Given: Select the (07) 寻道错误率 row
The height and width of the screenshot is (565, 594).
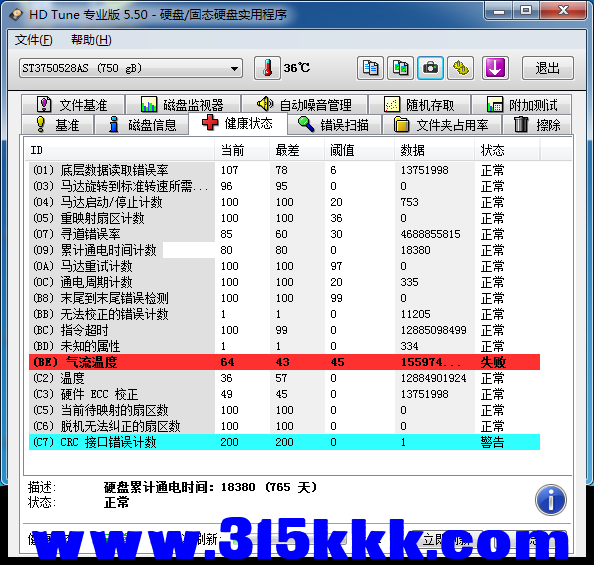Looking at the screenshot, I should click(284, 234).
